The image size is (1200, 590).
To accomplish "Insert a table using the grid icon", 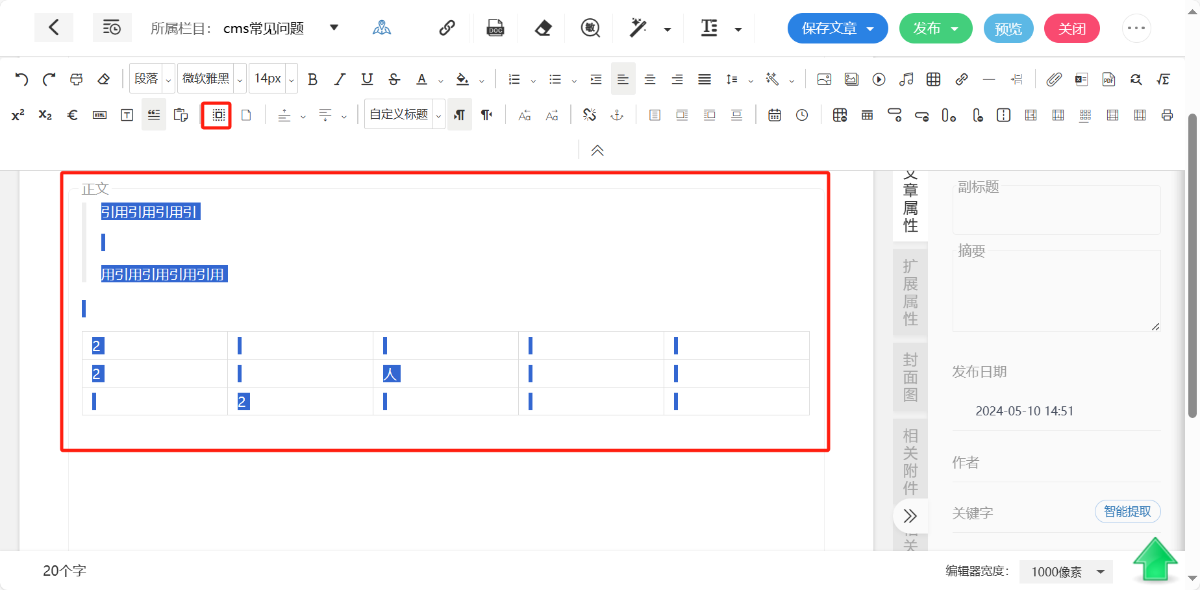I will [933, 79].
